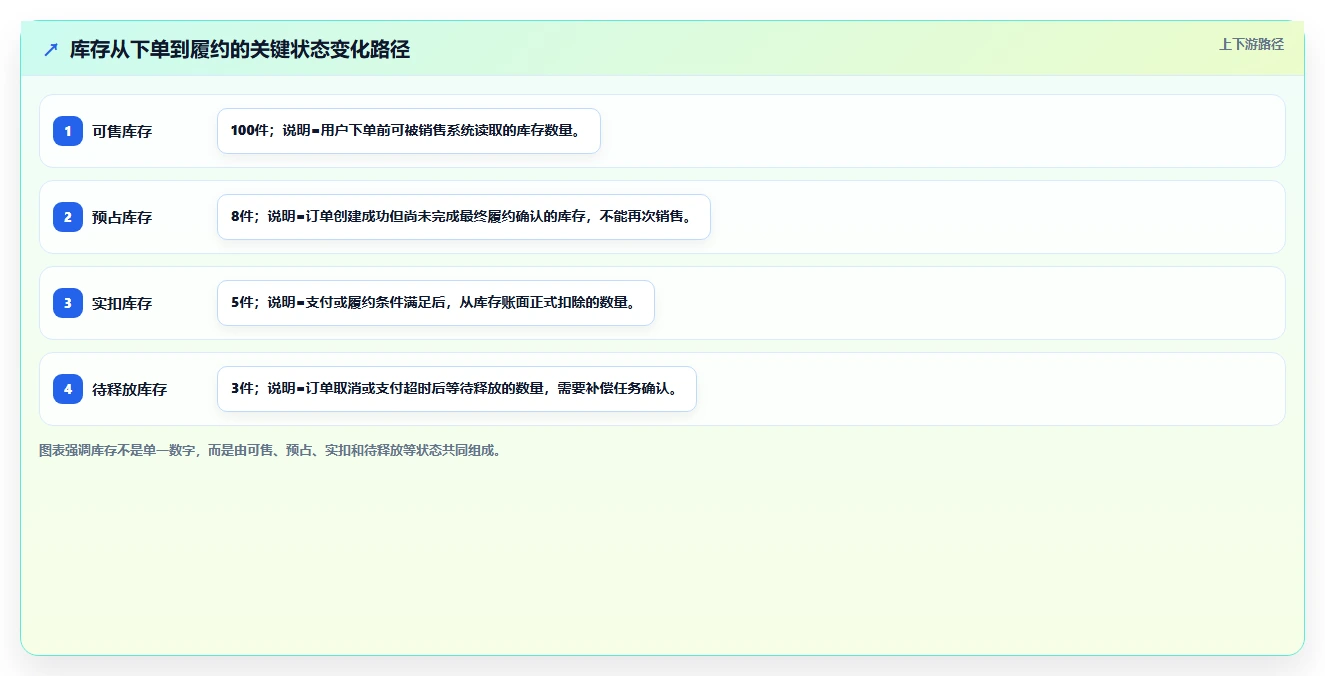Click the 实扣库存 label
The height and width of the screenshot is (676, 1325).
coord(122,303)
